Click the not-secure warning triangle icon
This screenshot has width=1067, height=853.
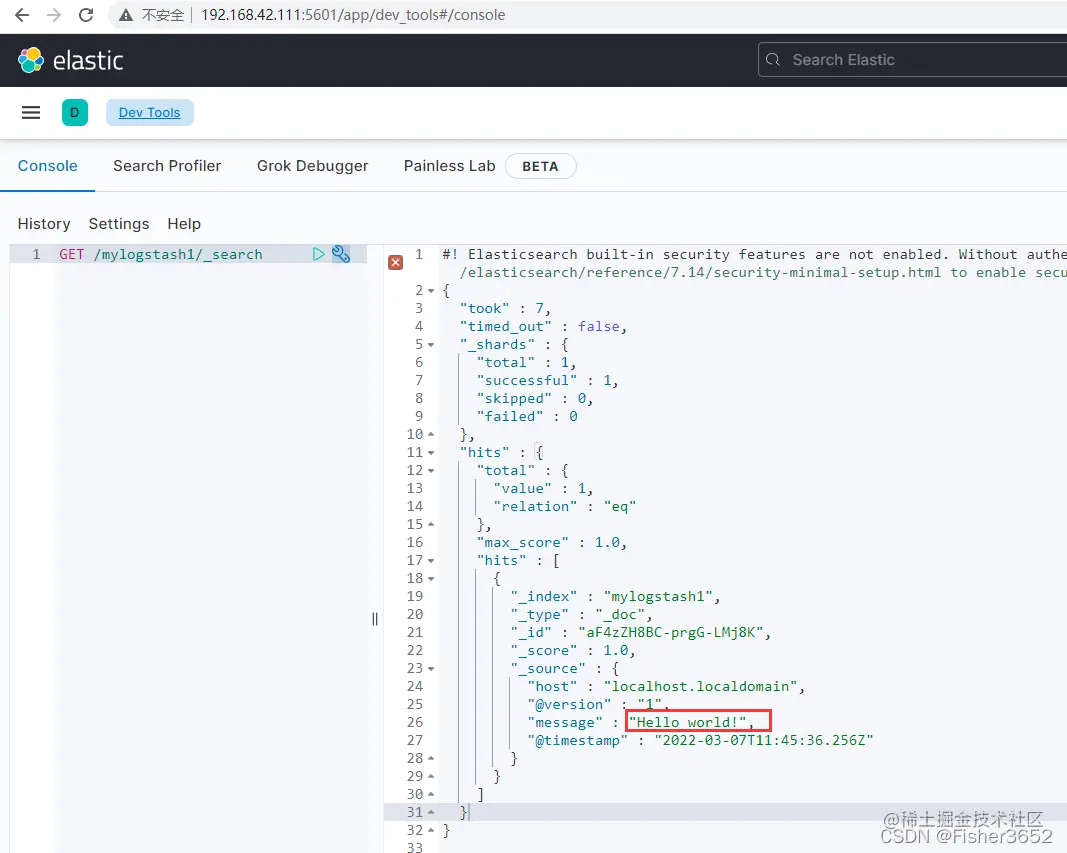[126, 15]
